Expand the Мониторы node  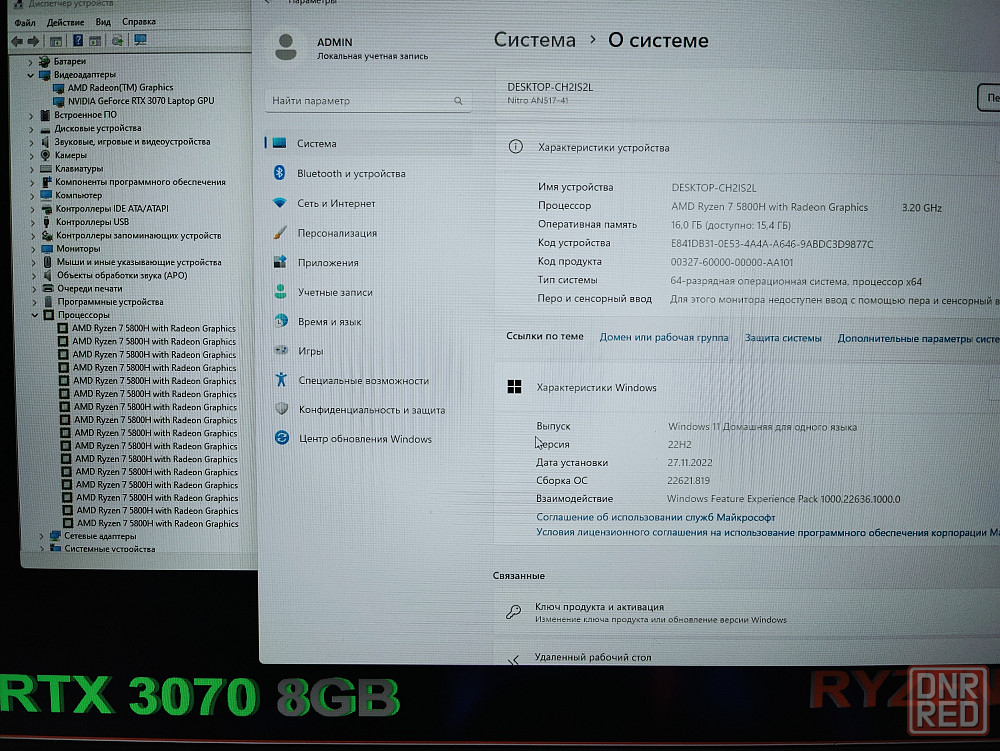[33, 249]
